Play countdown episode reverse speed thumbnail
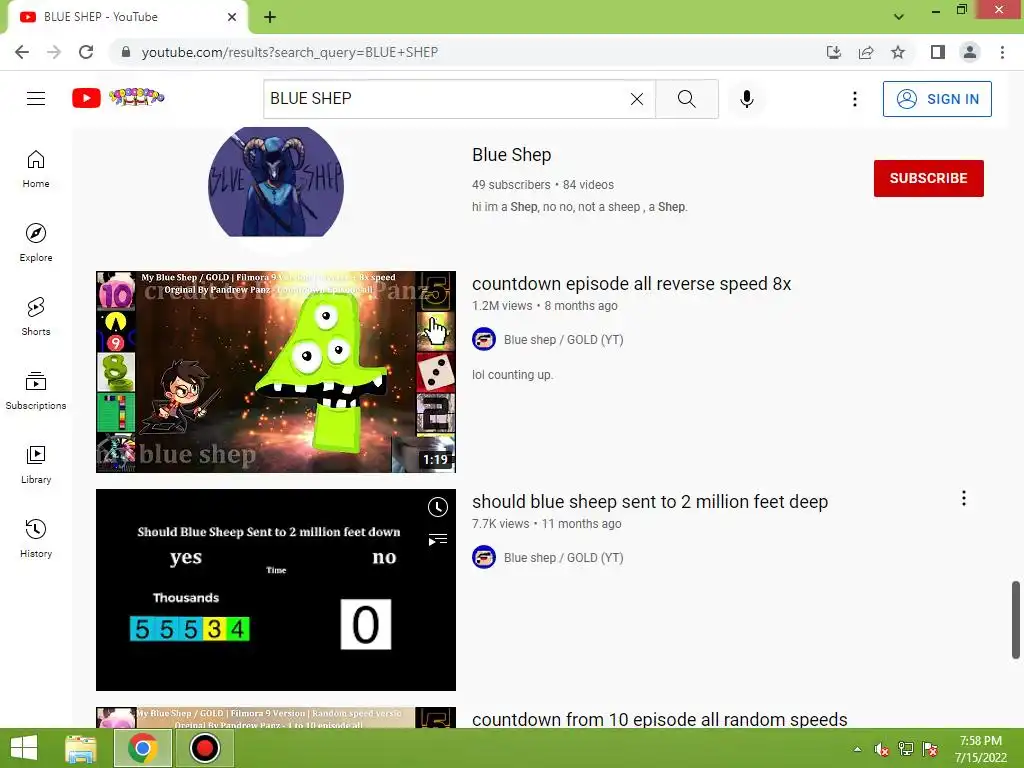 276,372
